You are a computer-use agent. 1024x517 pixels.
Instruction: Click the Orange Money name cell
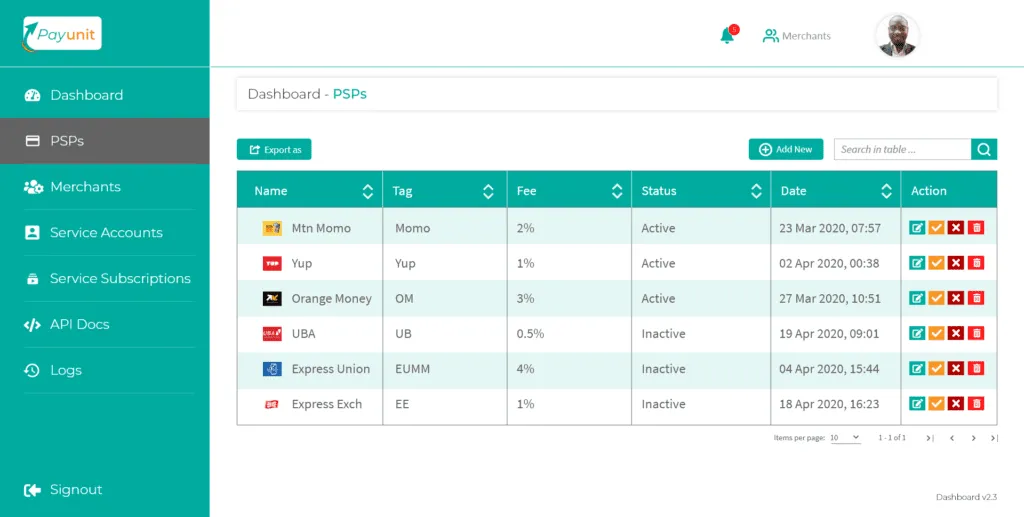pos(310,298)
